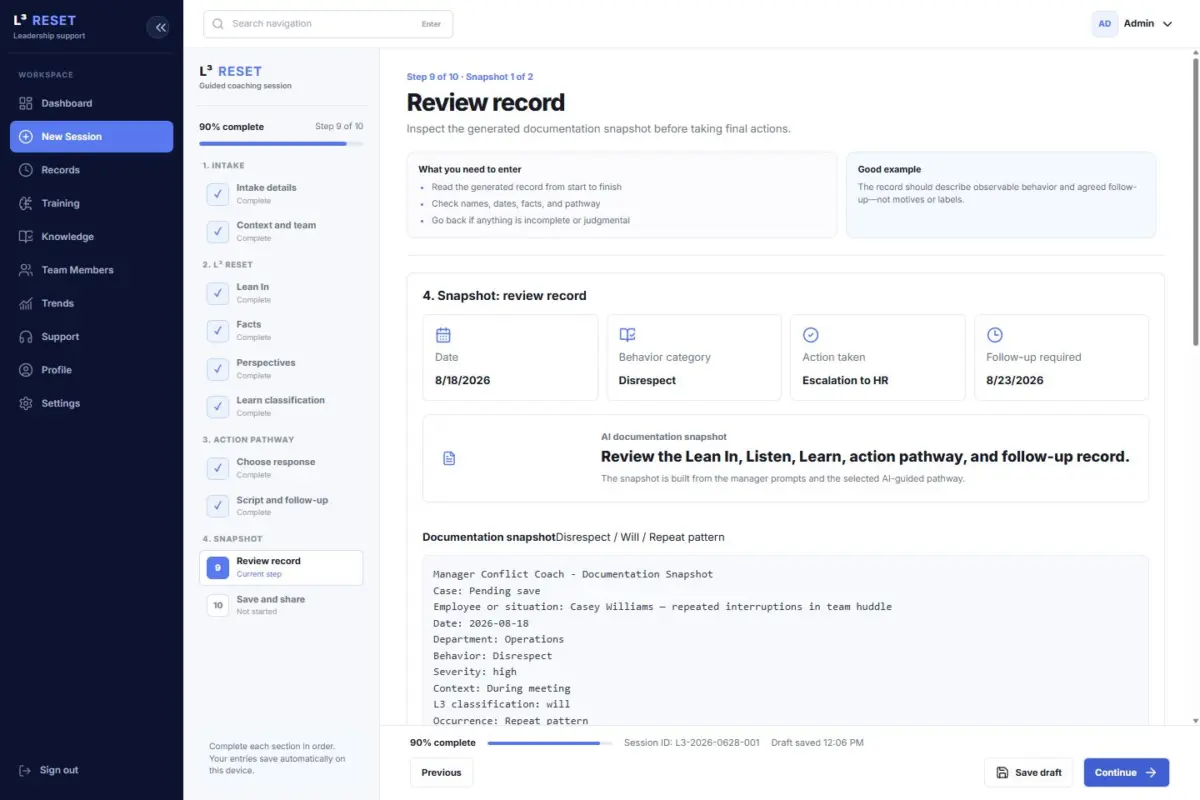Click the Sign out arrow icon
Image resolution: width=1200 pixels, height=800 pixels.
pyautogui.click(x=25, y=770)
